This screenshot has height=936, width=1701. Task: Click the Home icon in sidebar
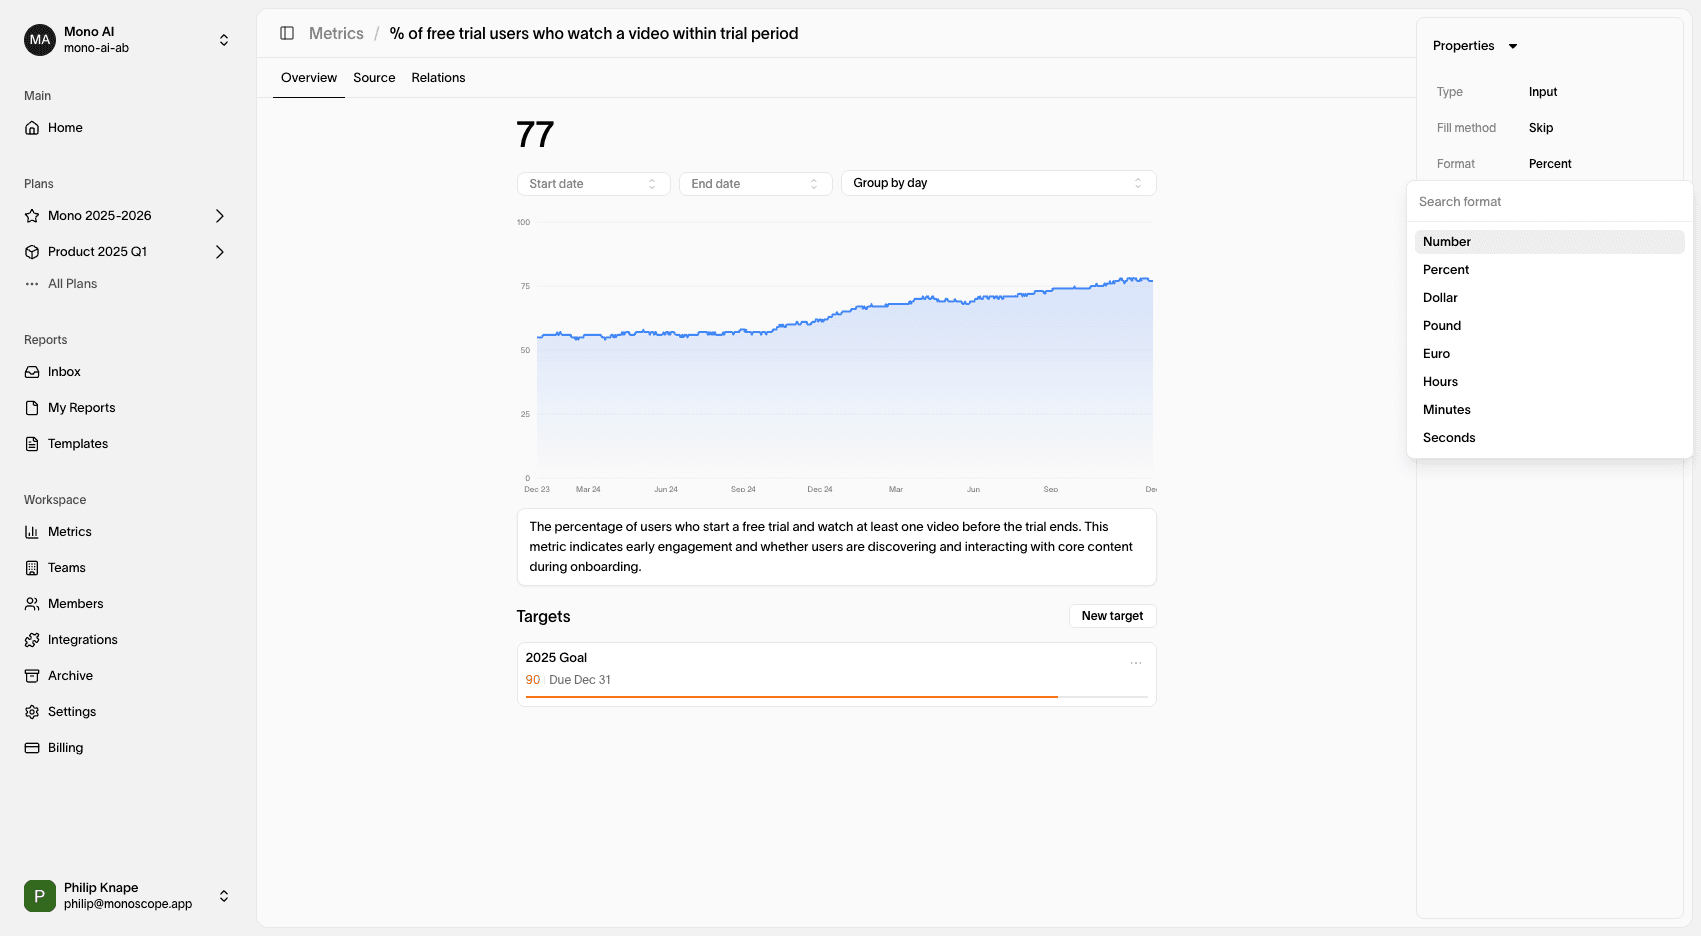coord(32,128)
